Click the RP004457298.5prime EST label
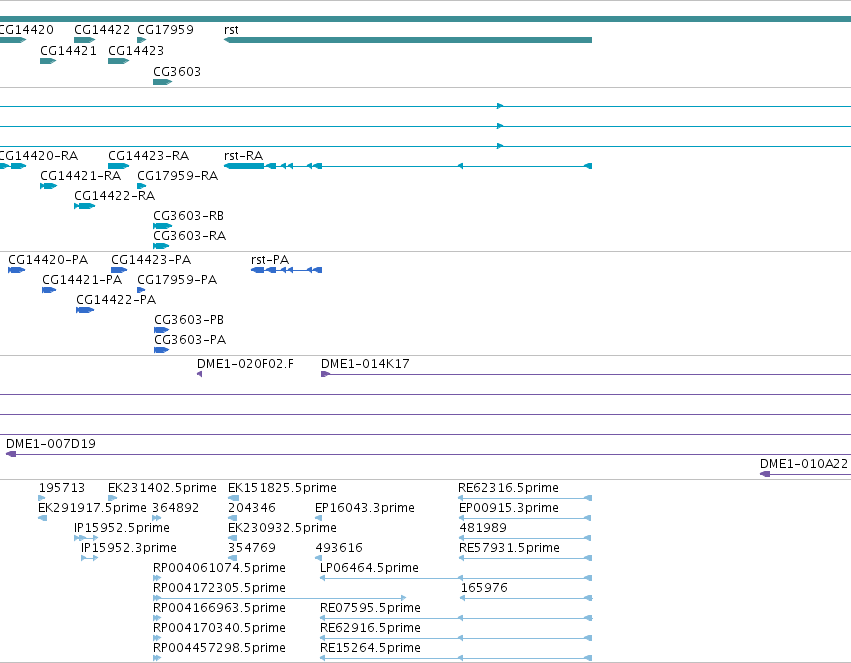The image size is (851, 663). tap(219, 649)
